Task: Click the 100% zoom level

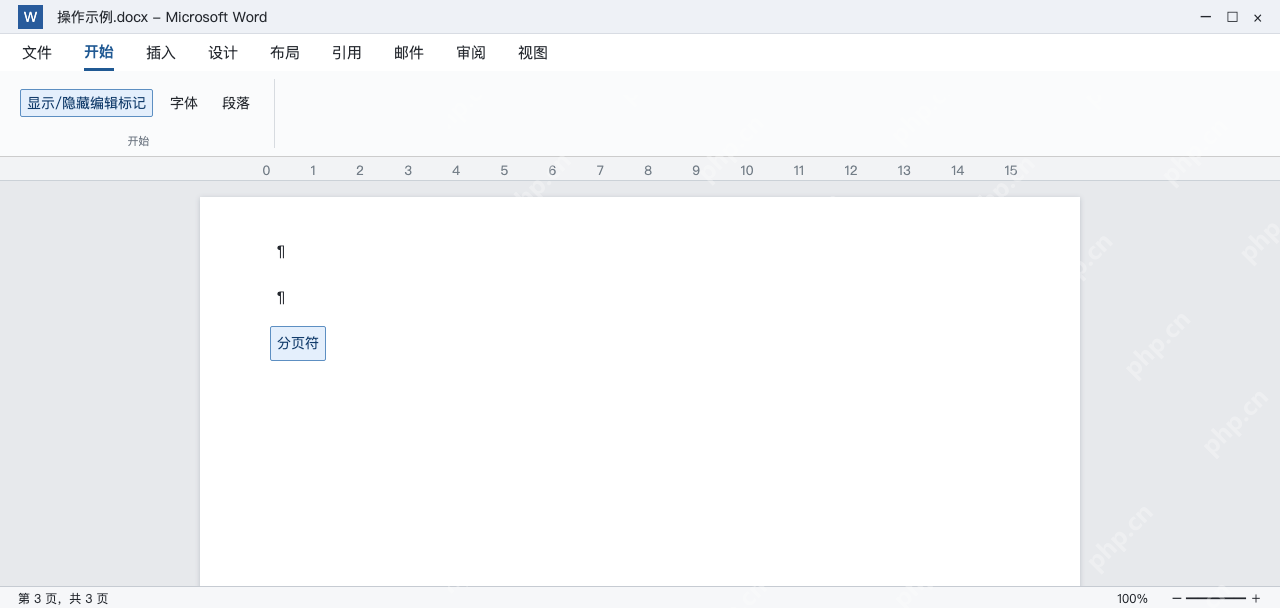Action: pyautogui.click(x=1132, y=599)
